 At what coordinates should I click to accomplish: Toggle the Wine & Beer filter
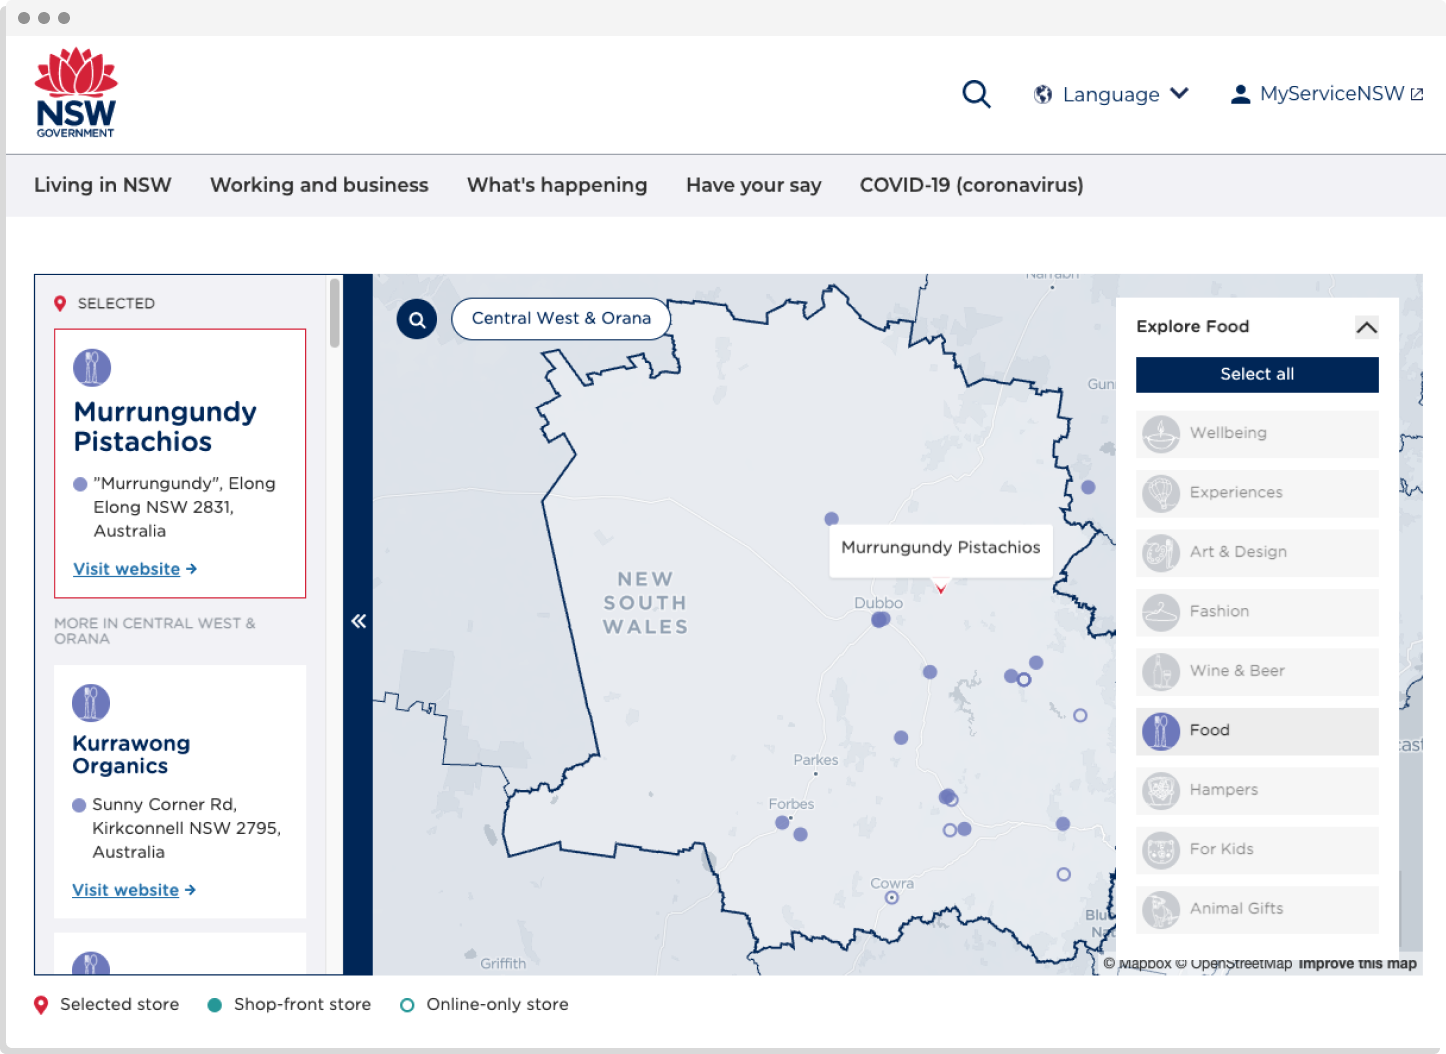1257,671
